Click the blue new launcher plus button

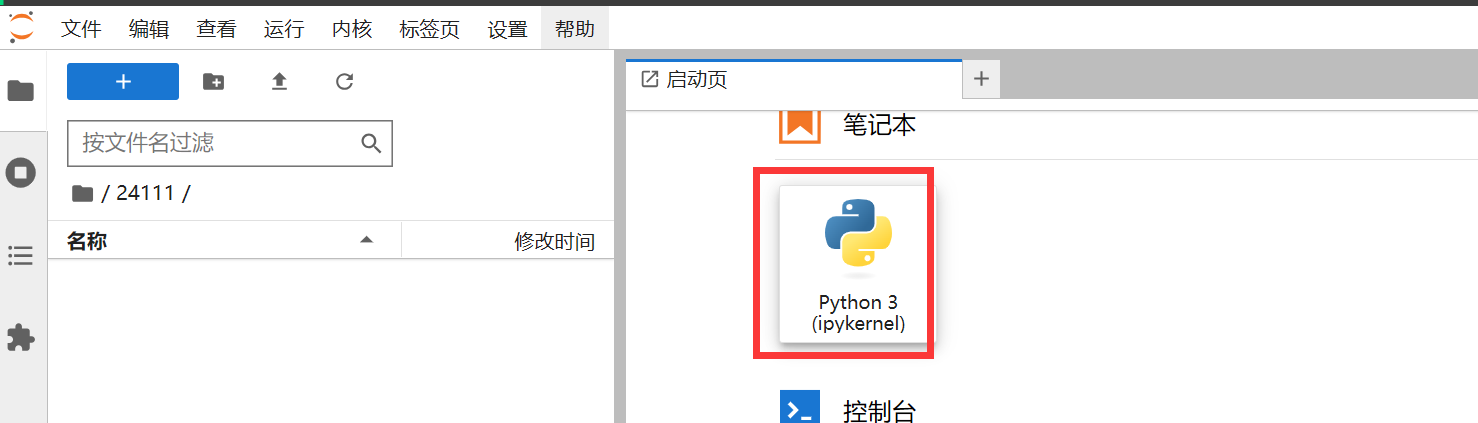click(123, 82)
